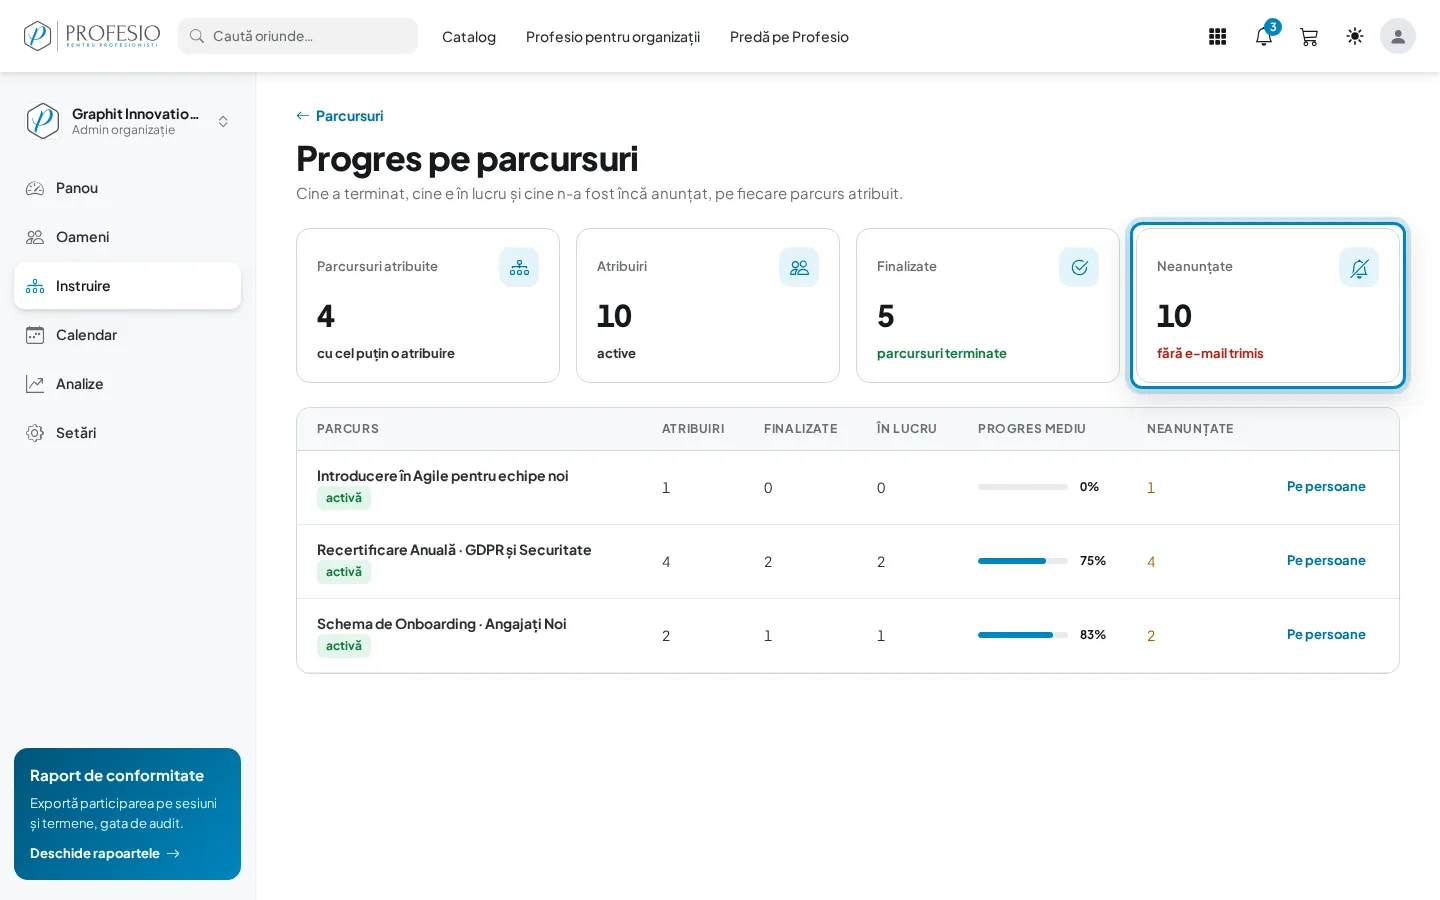The width and height of the screenshot is (1440, 900).
Task: Focus the 'Caută oriunde...' search field
Action: click(x=298, y=36)
